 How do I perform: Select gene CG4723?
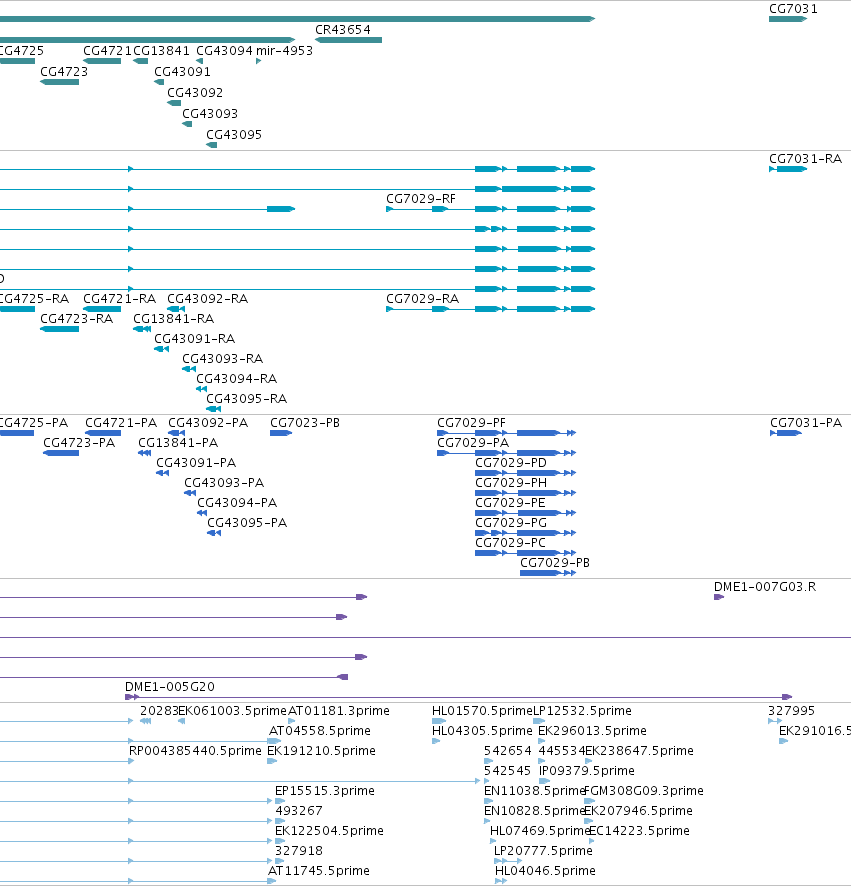point(59,82)
